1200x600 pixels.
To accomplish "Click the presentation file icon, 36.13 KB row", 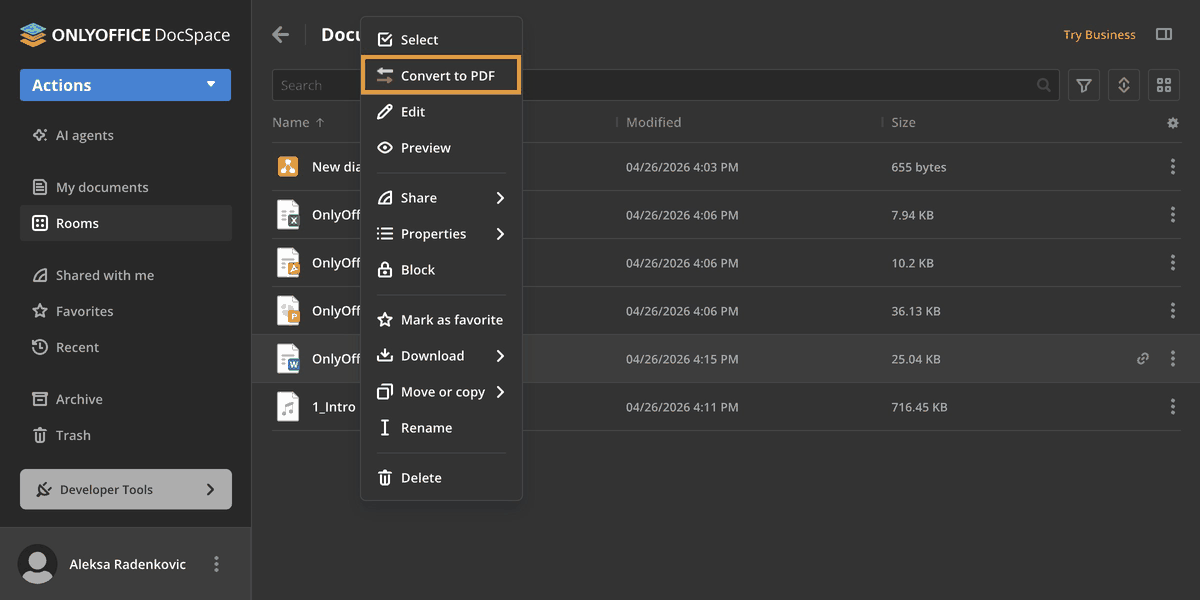I will [x=288, y=310].
